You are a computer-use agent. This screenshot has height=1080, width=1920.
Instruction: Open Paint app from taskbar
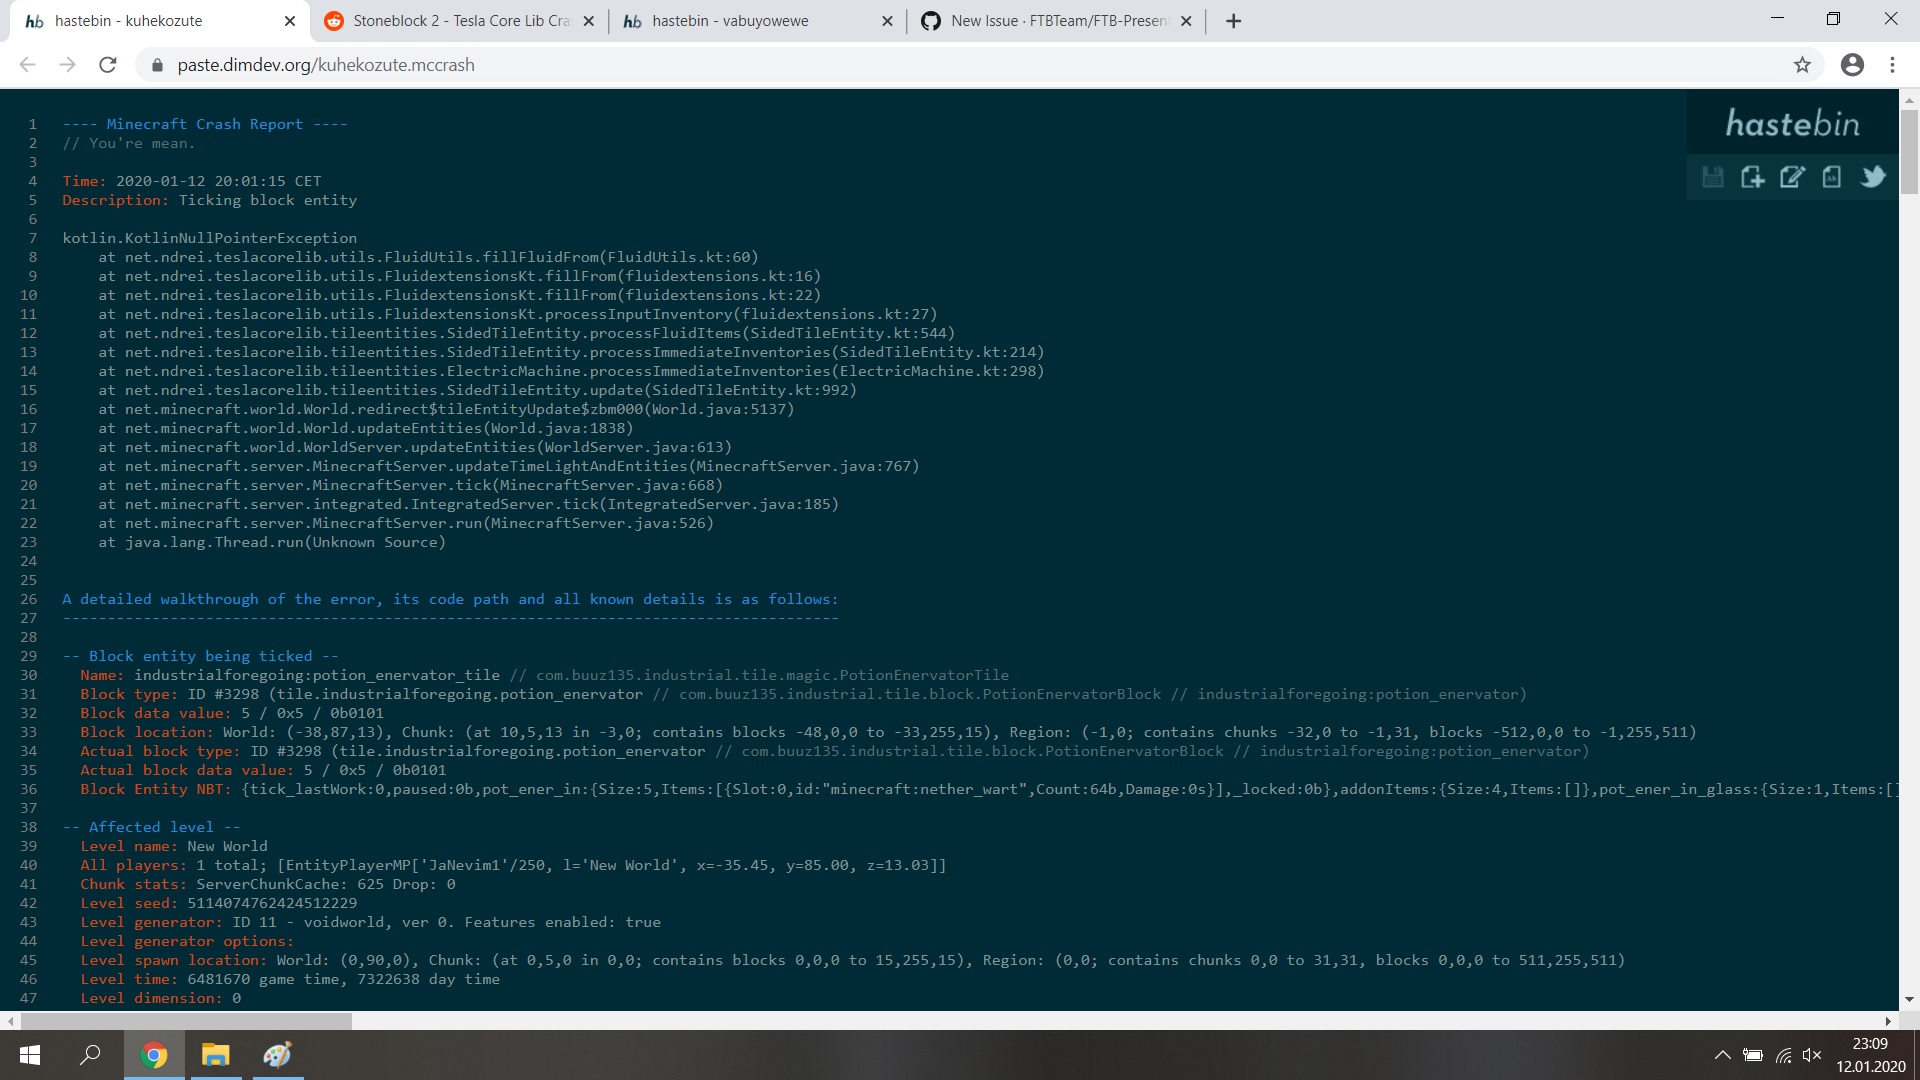coord(277,1055)
